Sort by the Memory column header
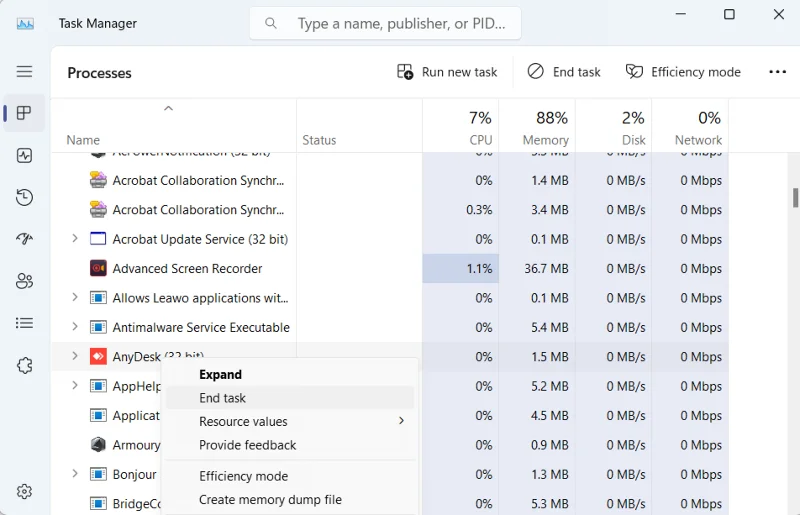Image resolution: width=800 pixels, height=515 pixels. pos(537,126)
